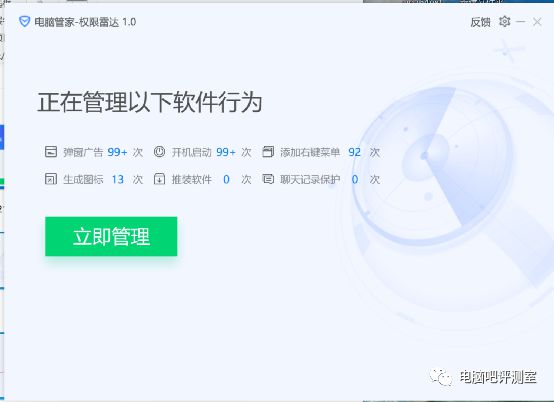Select the 聊天记录保护 label text
Image resolution: width=554 pixels, height=402 pixels.
tap(310, 179)
